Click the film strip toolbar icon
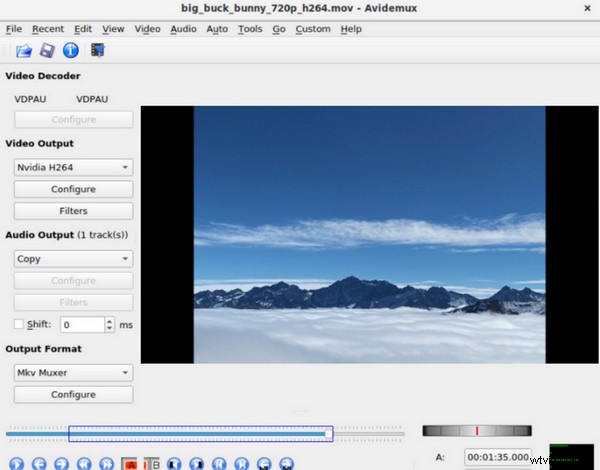 [x=98, y=50]
